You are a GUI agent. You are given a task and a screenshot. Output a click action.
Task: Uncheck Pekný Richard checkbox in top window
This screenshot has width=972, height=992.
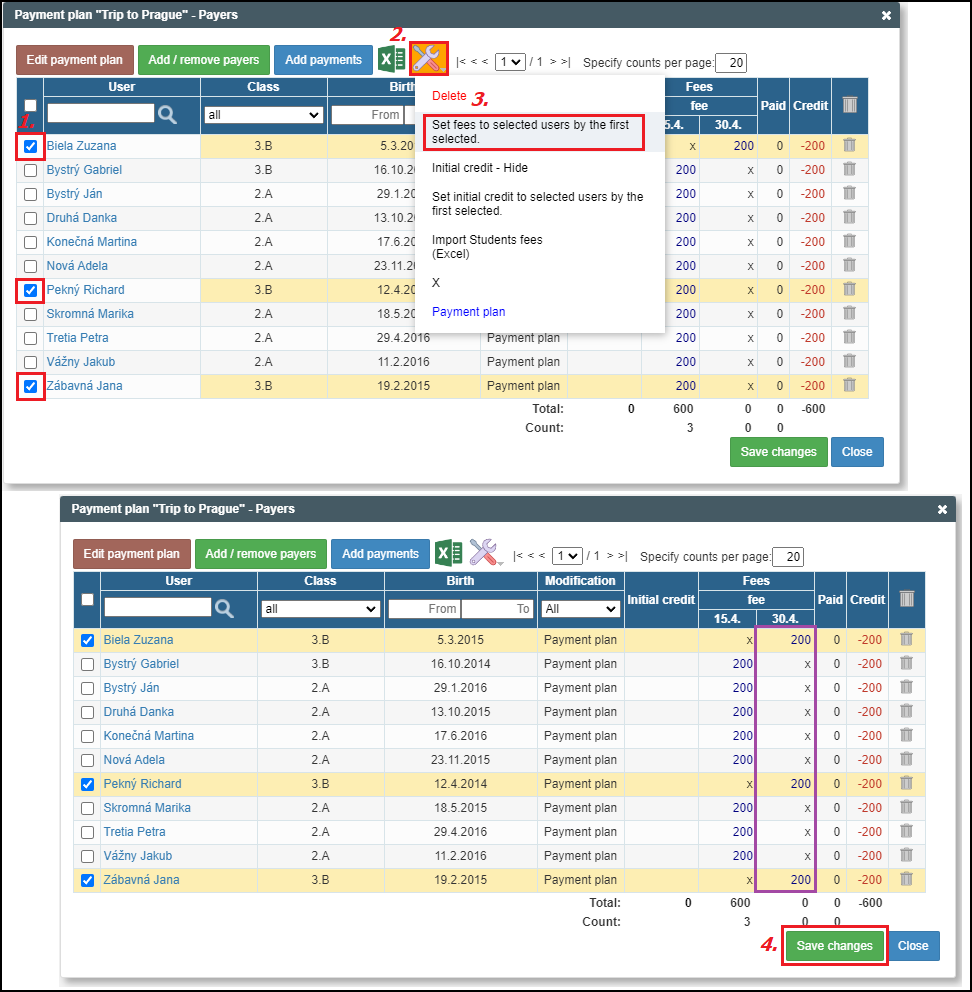pyautogui.click(x=30, y=290)
